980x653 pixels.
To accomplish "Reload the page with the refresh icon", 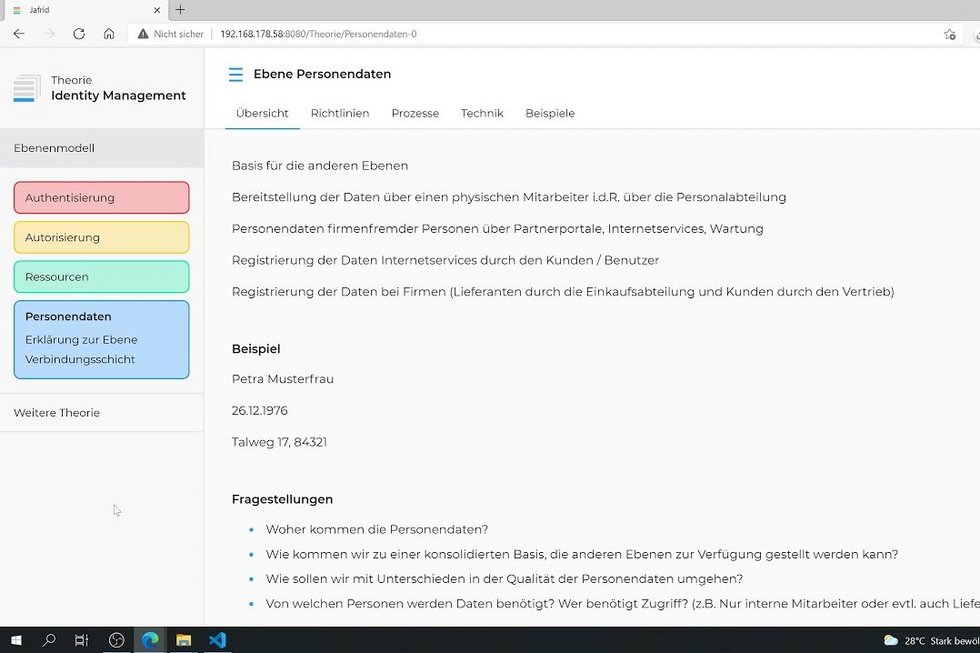I will point(79,34).
